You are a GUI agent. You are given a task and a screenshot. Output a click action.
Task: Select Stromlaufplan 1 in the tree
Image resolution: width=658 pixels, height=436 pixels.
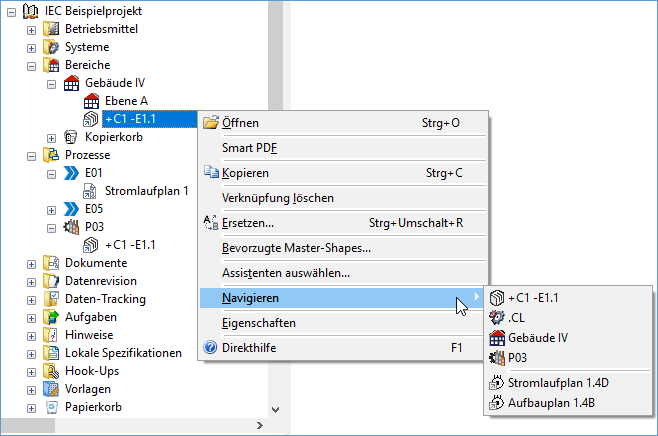pos(146,191)
